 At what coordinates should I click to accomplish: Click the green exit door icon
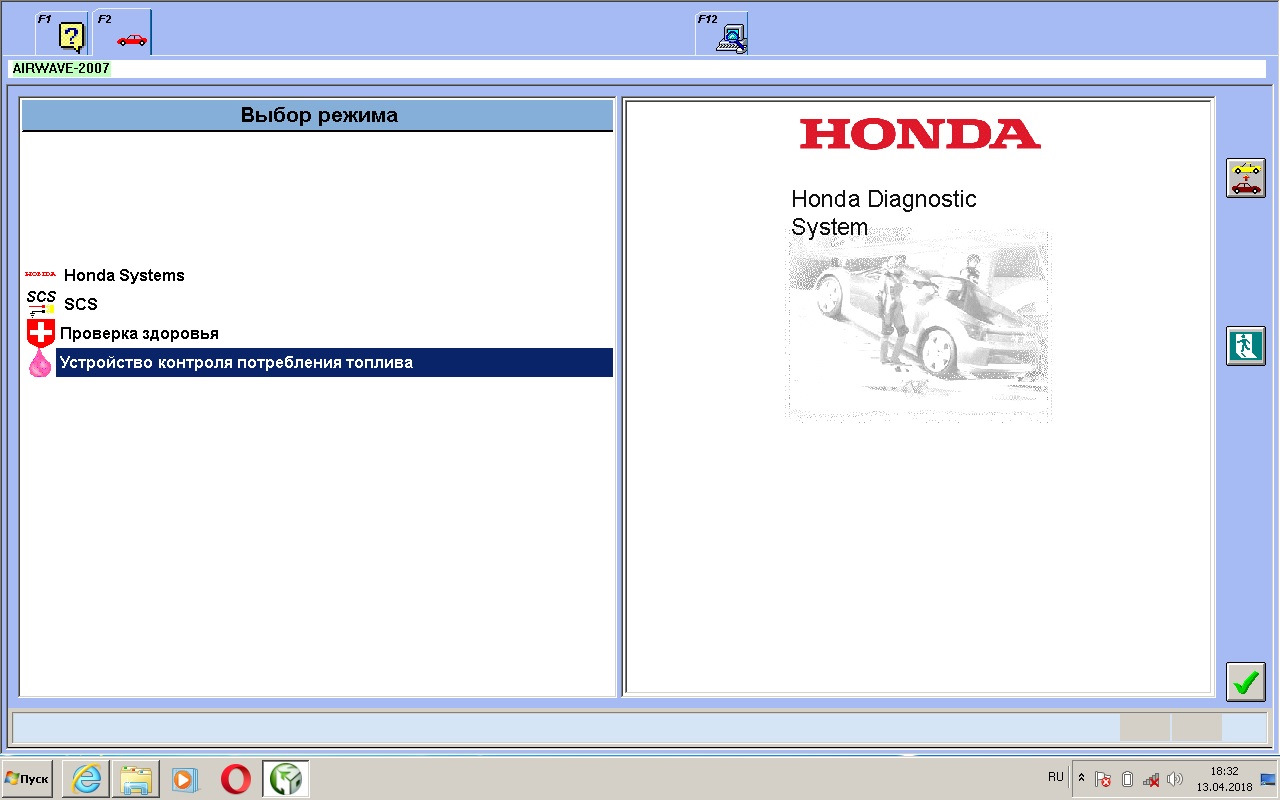click(x=1246, y=346)
